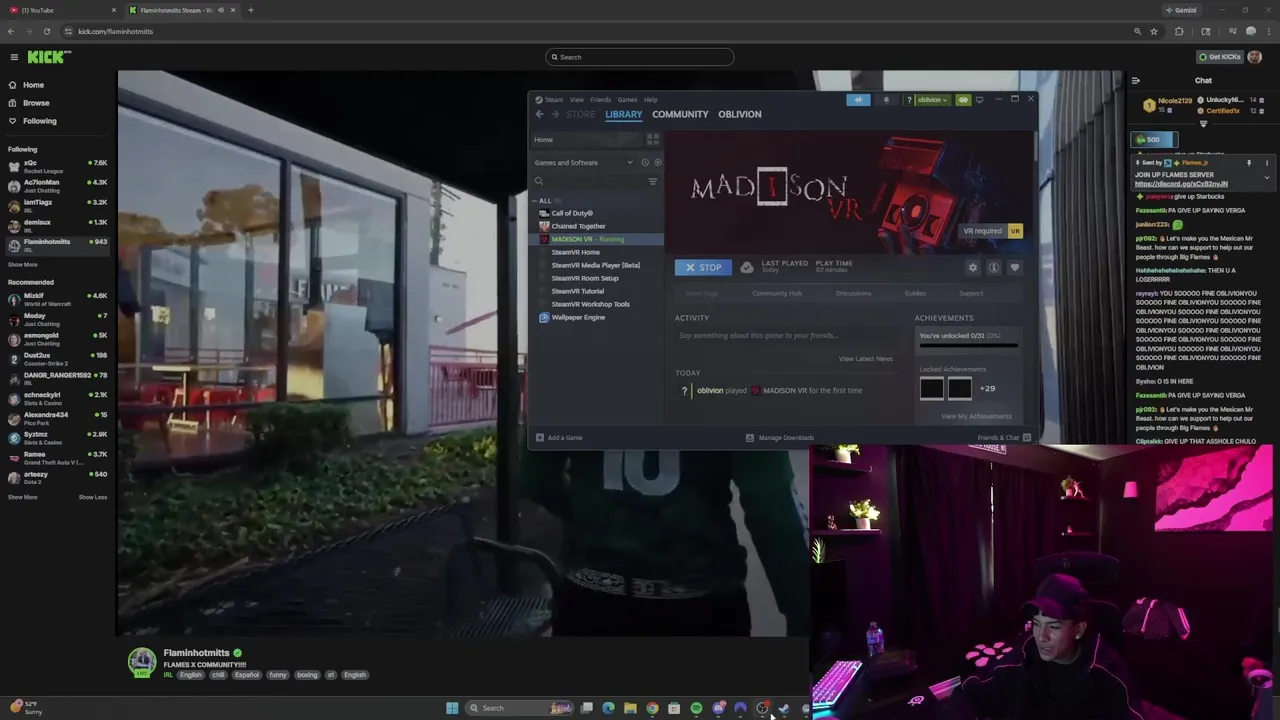Open Discord from the Windows taskbar
Screen dimensions: 1280x720
click(x=718, y=708)
